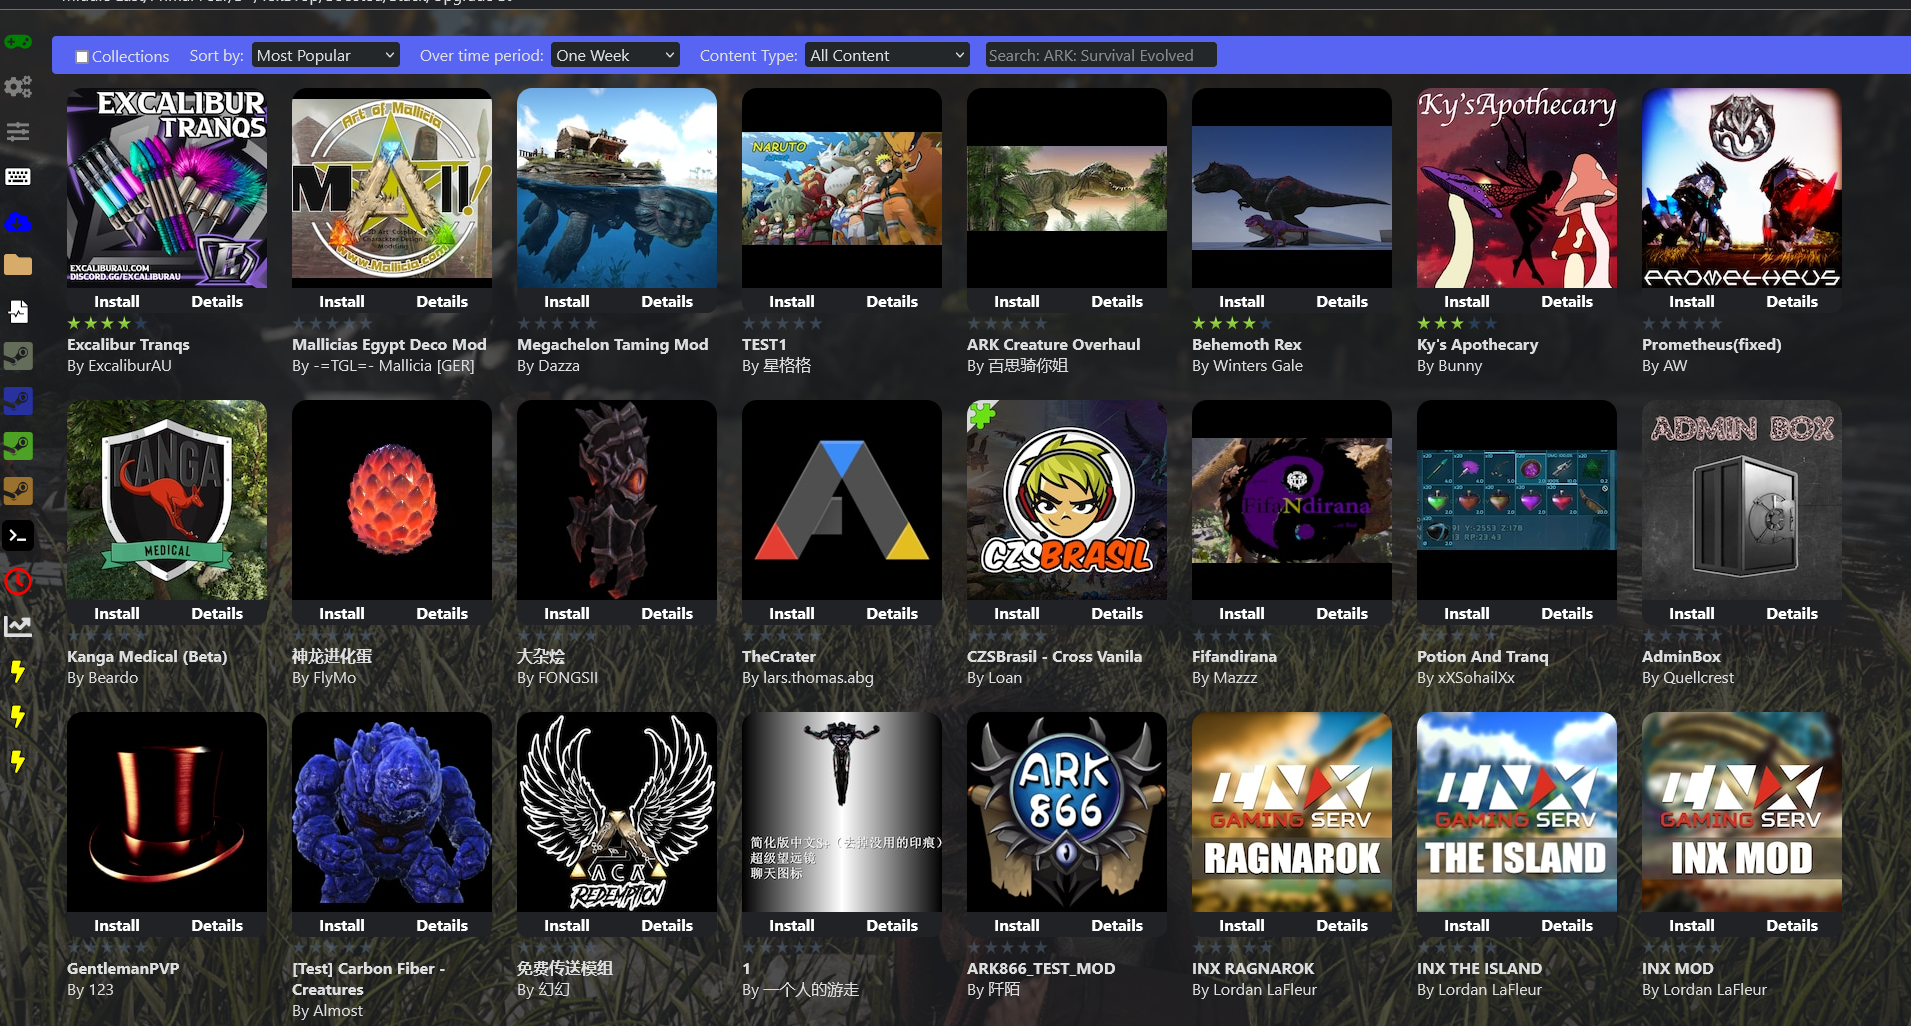Open the red clock schedule icon
The width and height of the screenshot is (1911, 1026).
click(x=18, y=581)
